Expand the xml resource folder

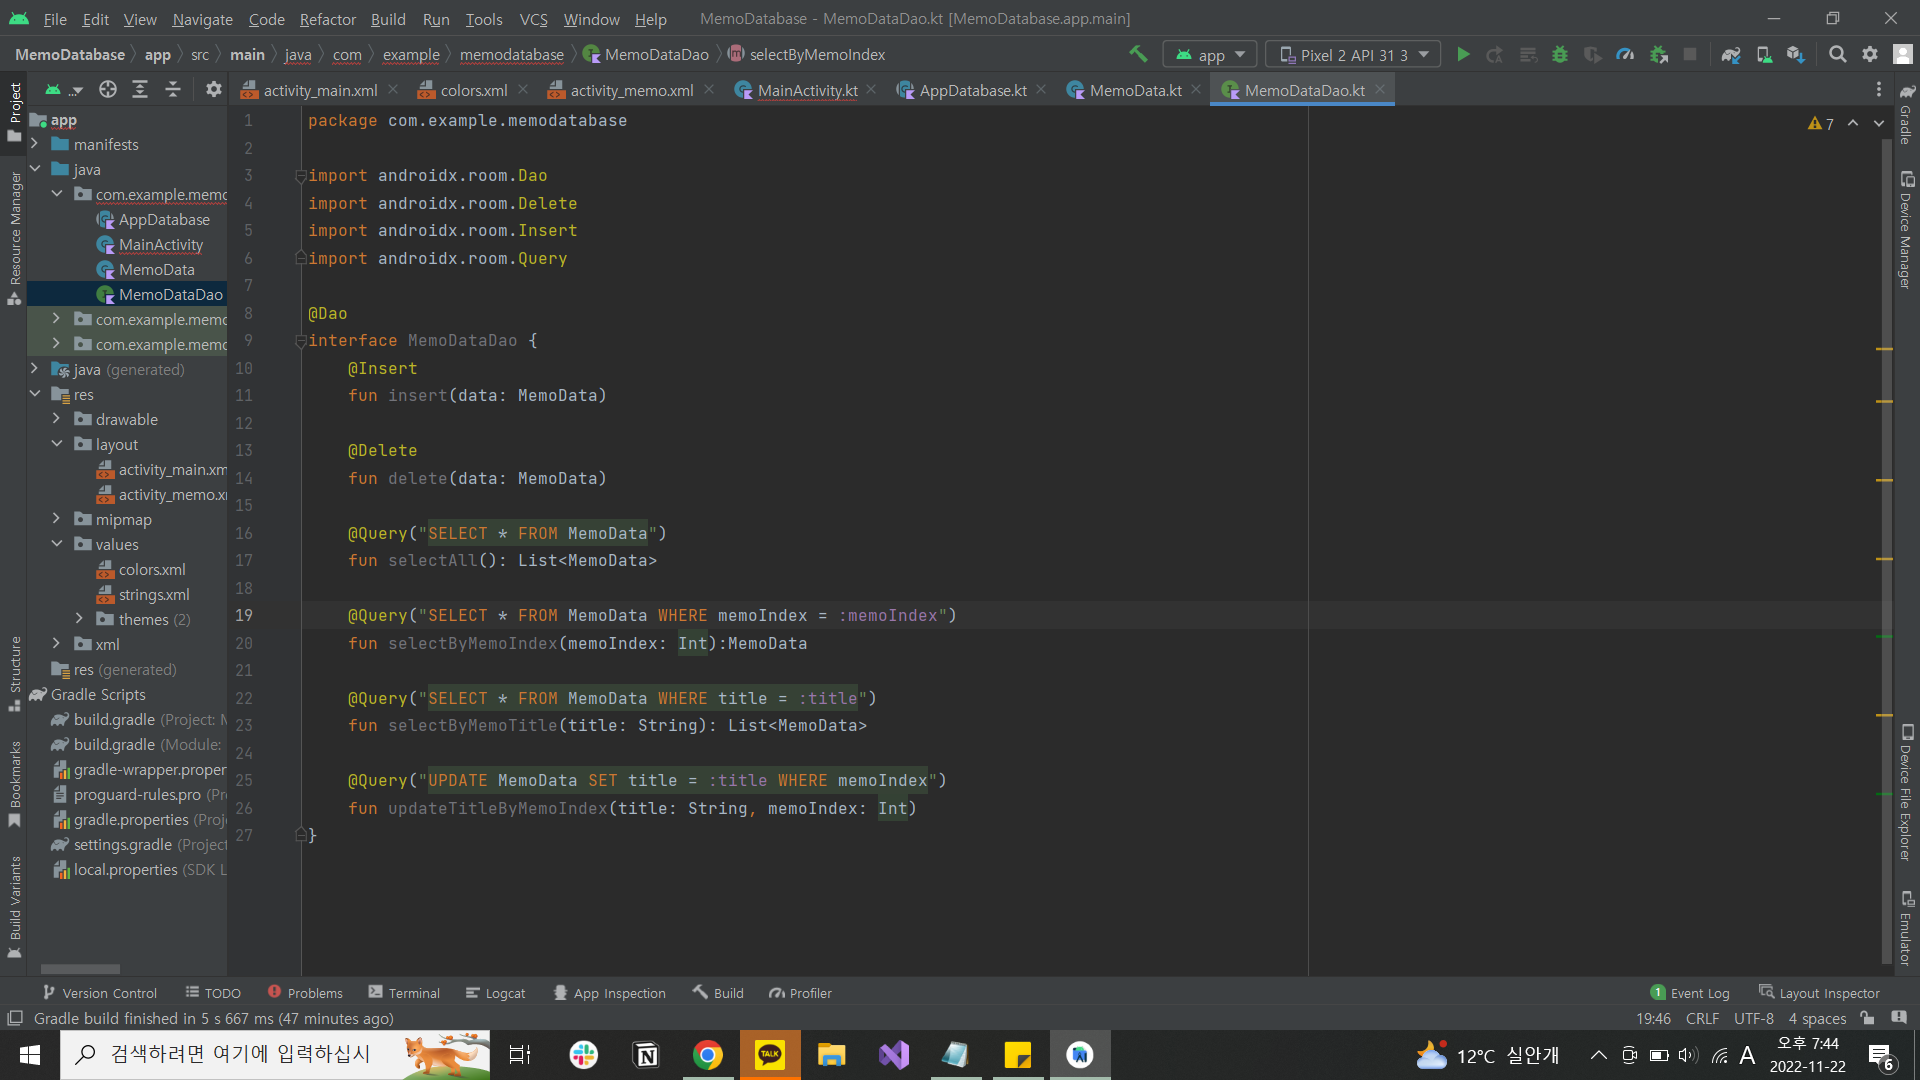57,644
